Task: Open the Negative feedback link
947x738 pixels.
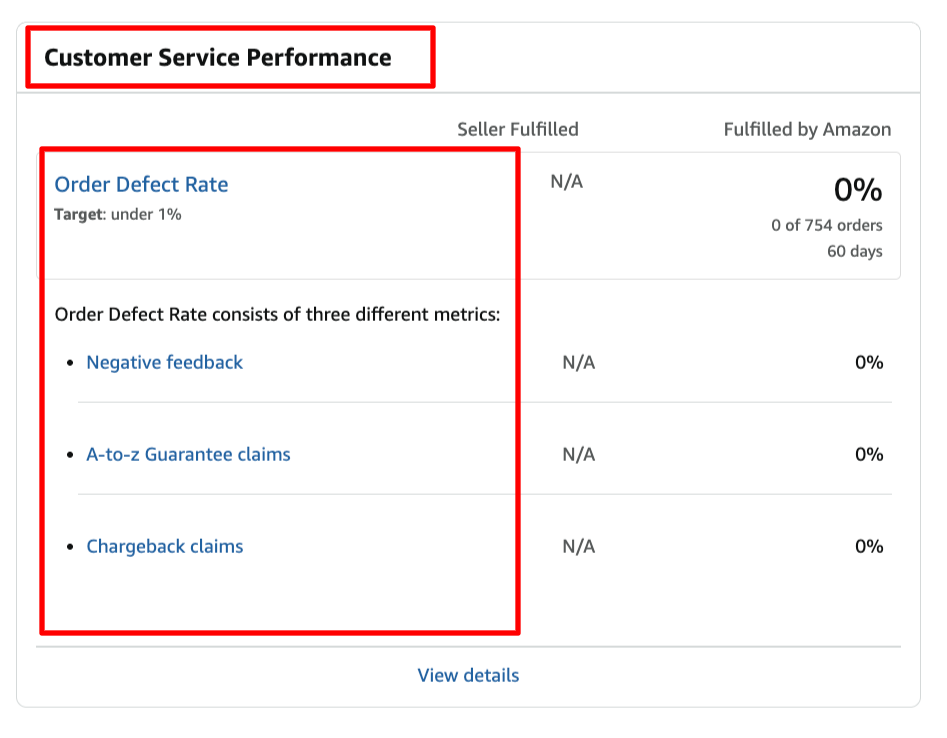Action: point(164,362)
